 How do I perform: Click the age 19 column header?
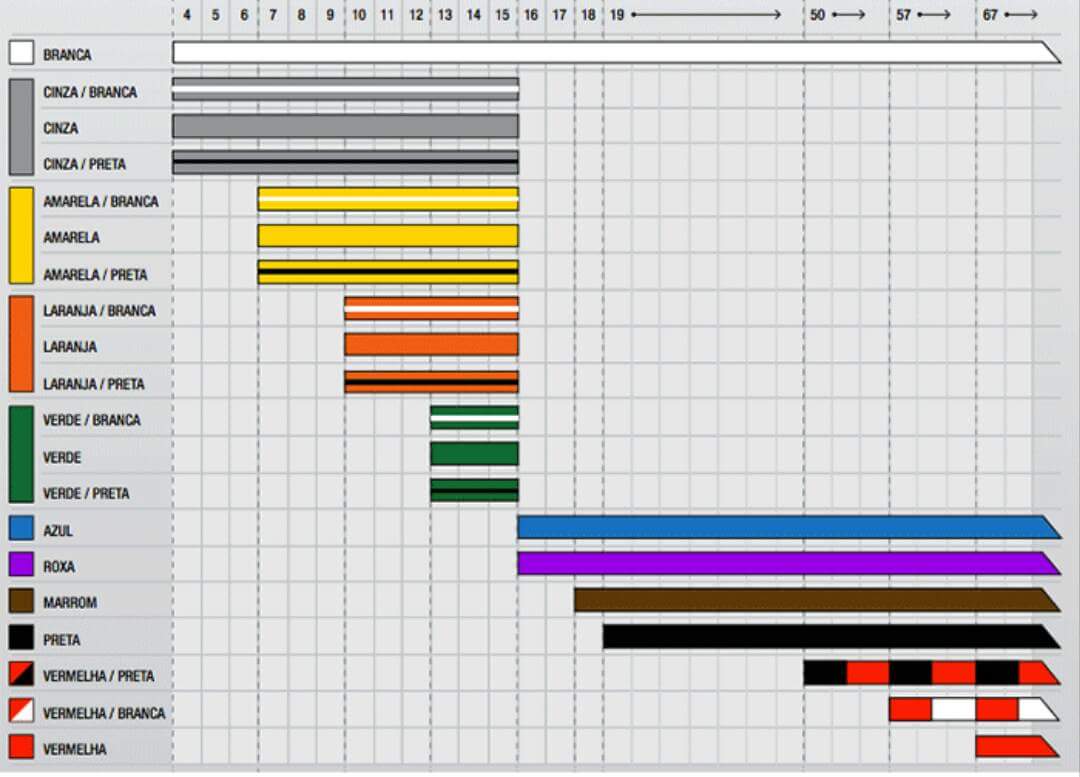click(x=617, y=15)
